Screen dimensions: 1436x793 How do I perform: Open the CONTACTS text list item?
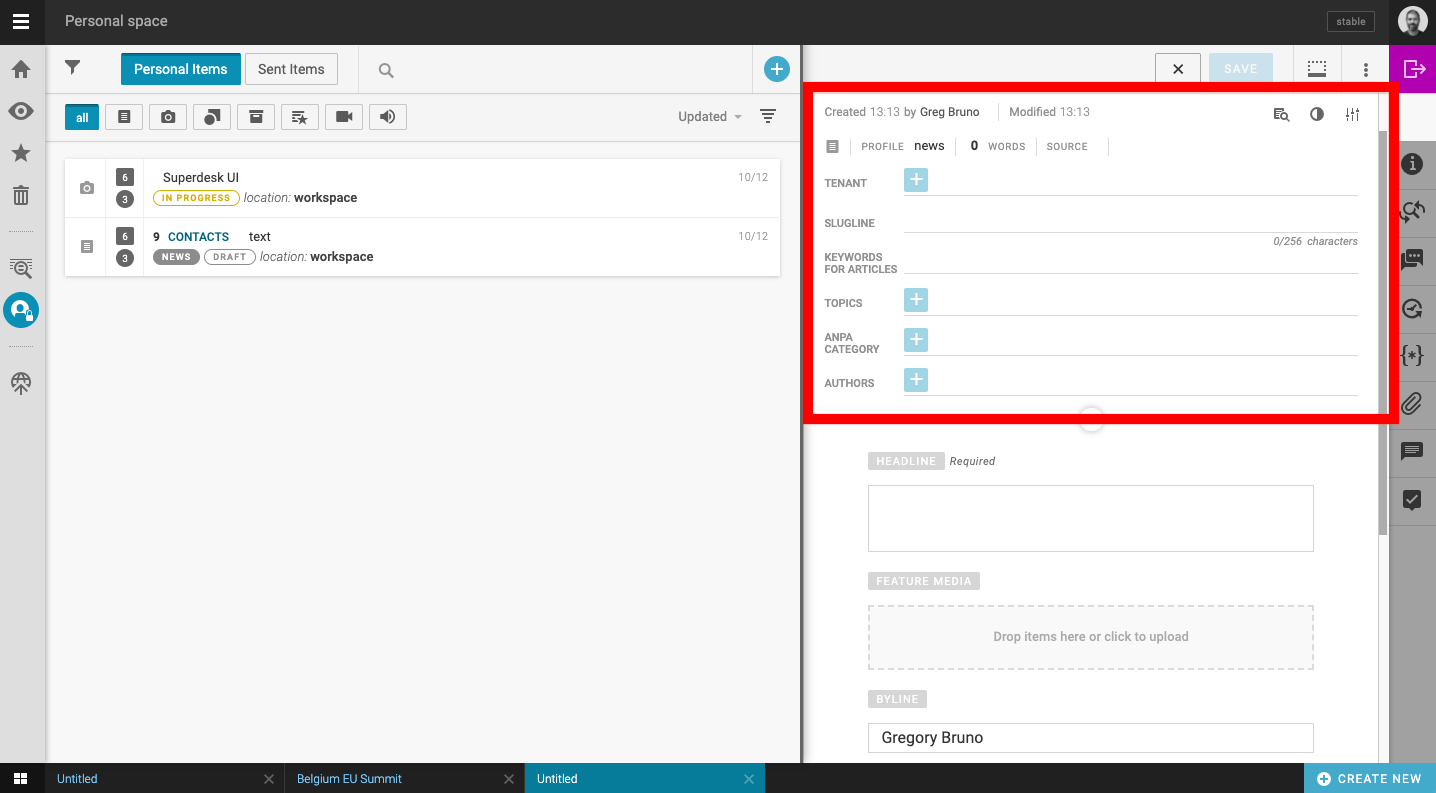point(422,247)
